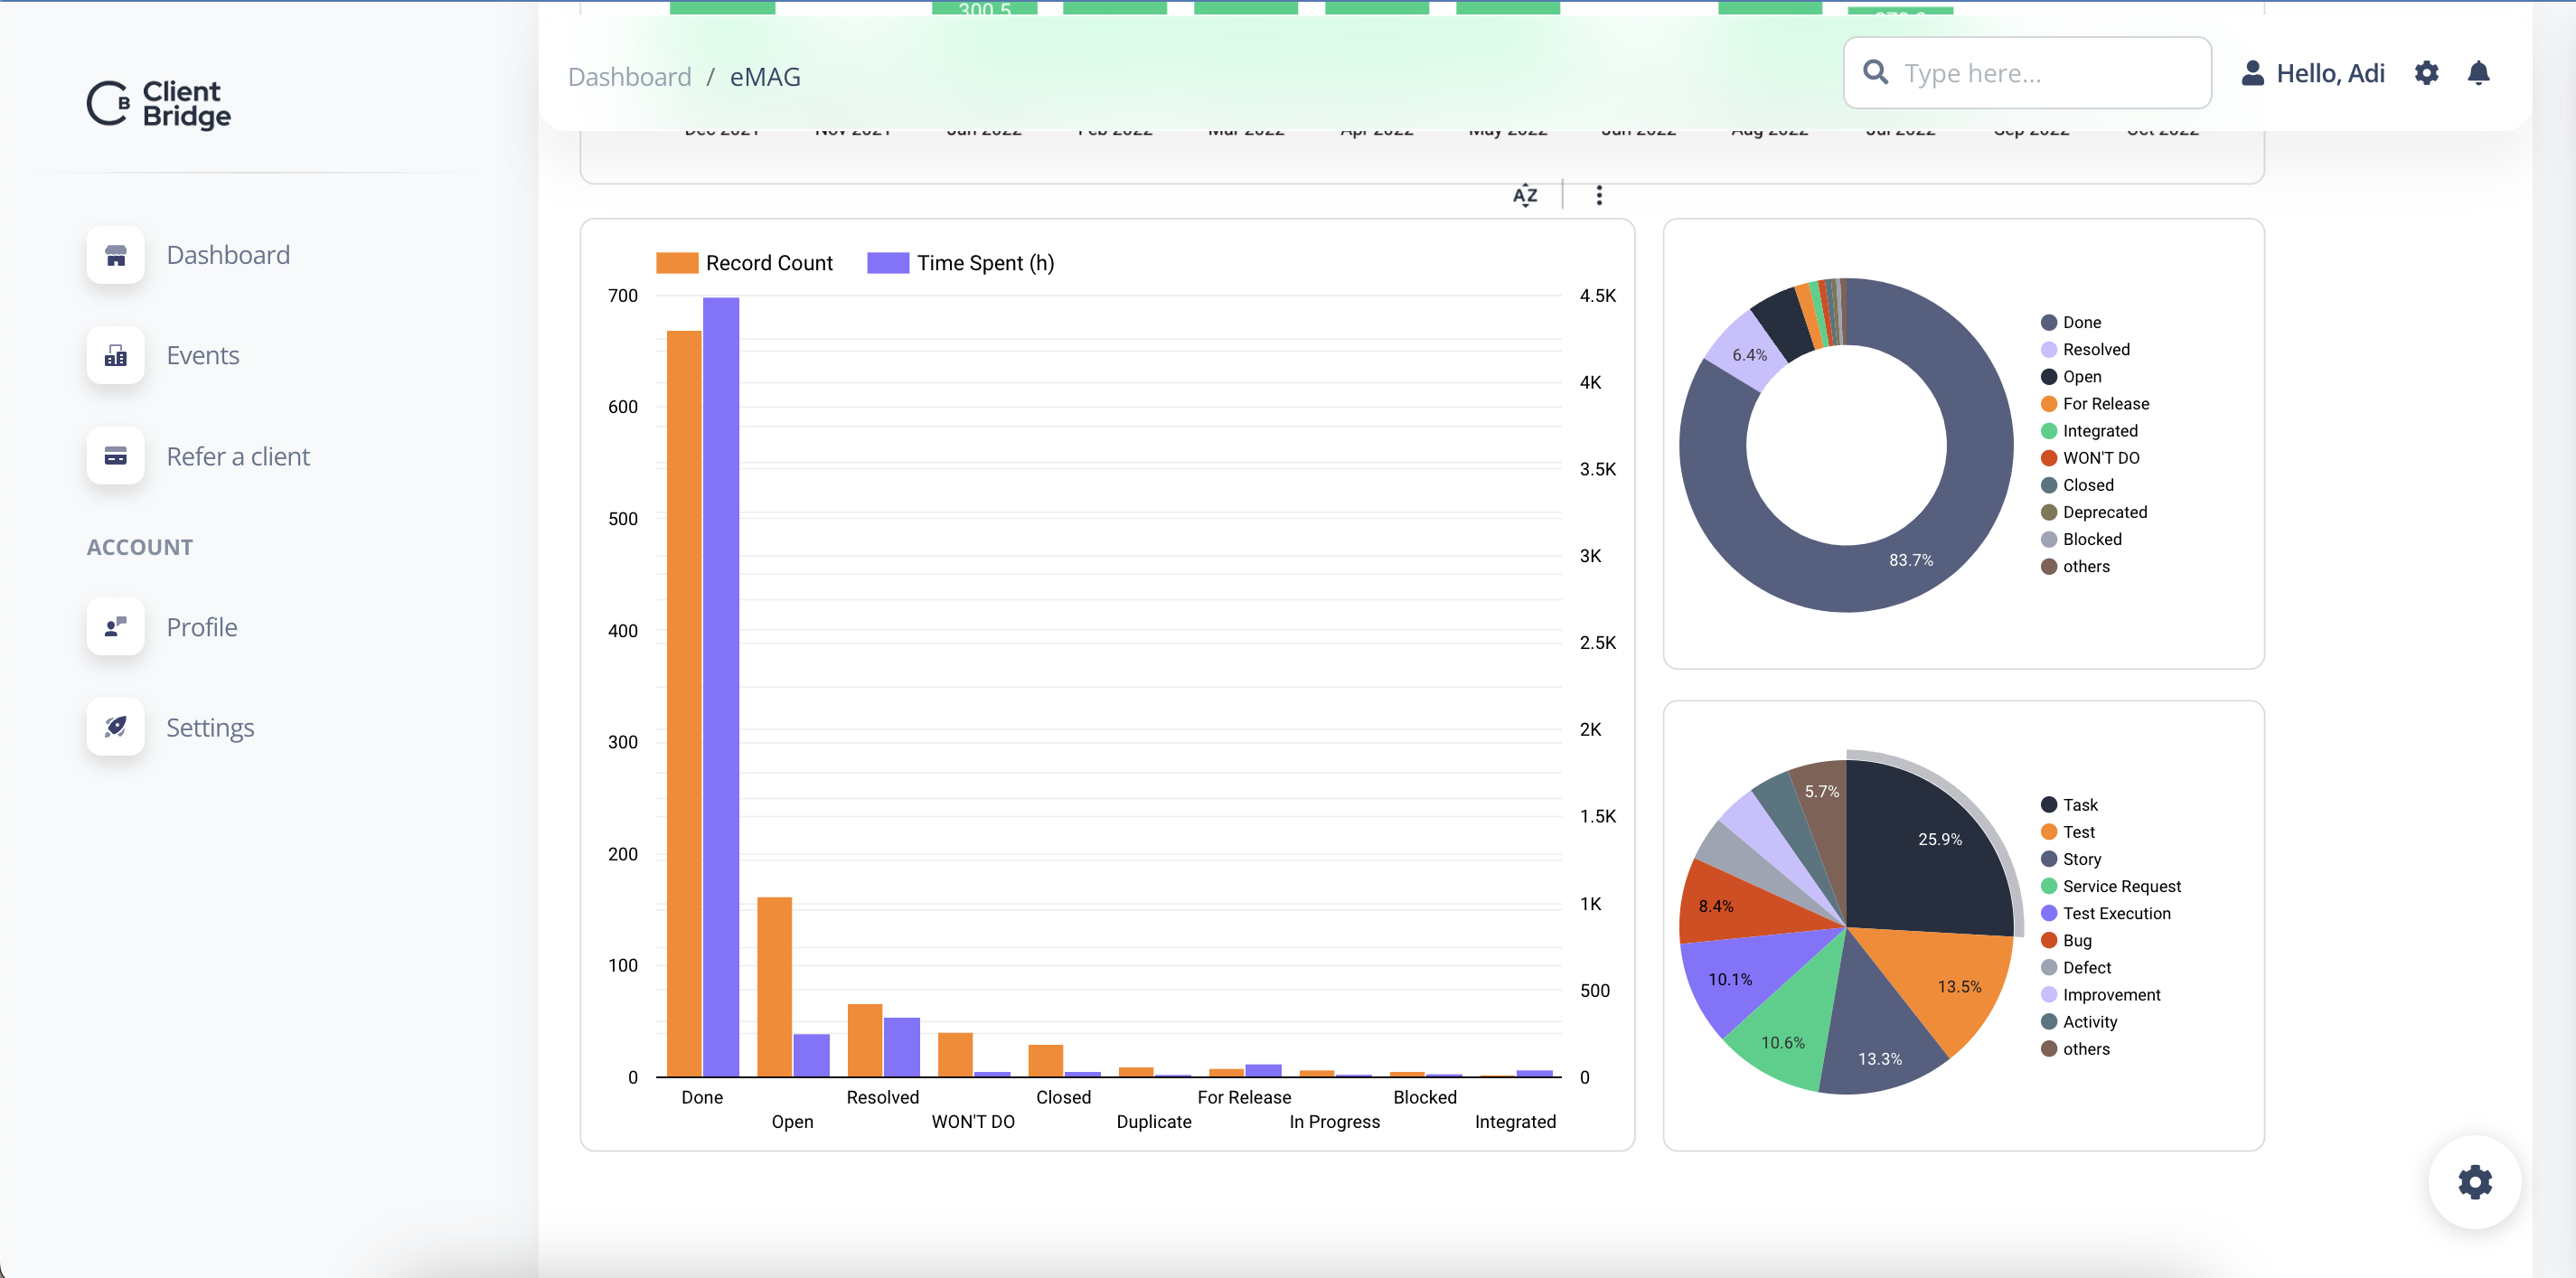Click the Settings rocket icon in sidebar
The height and width of the screenshot is (1278, 2576).
click(x=116, y=727)
